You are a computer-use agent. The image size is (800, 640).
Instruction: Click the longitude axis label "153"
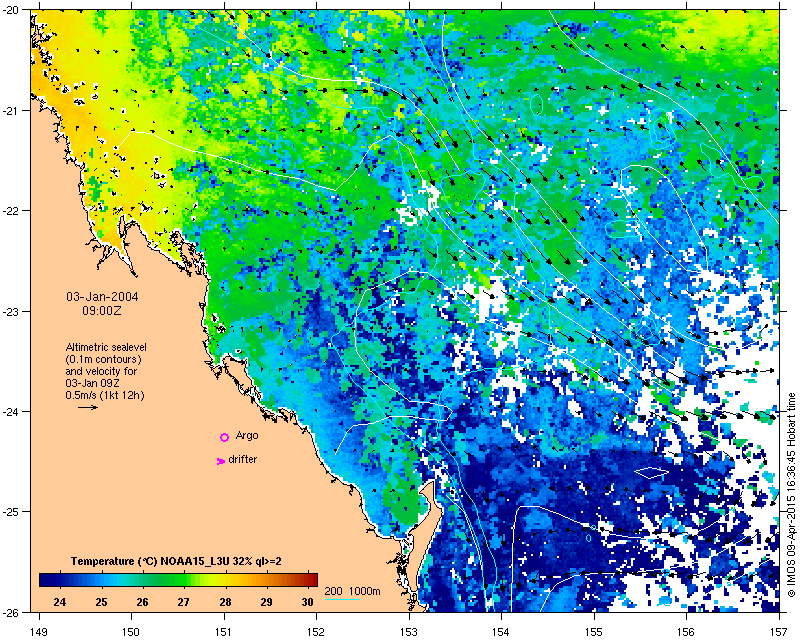point(409,632)
